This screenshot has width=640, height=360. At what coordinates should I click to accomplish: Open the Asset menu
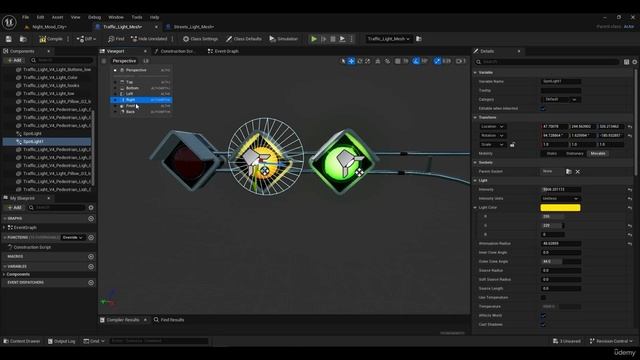point(57,17)
